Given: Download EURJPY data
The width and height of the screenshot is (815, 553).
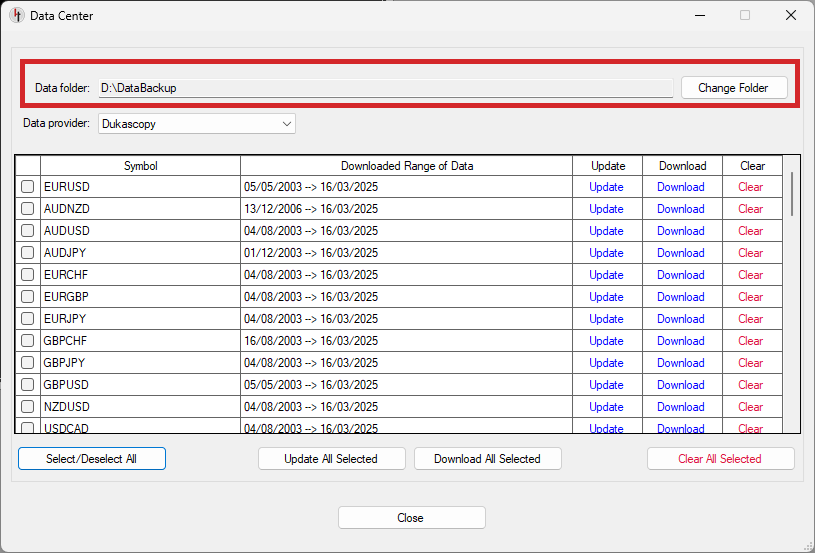Looking at the screenshot, I should (681, 319).
